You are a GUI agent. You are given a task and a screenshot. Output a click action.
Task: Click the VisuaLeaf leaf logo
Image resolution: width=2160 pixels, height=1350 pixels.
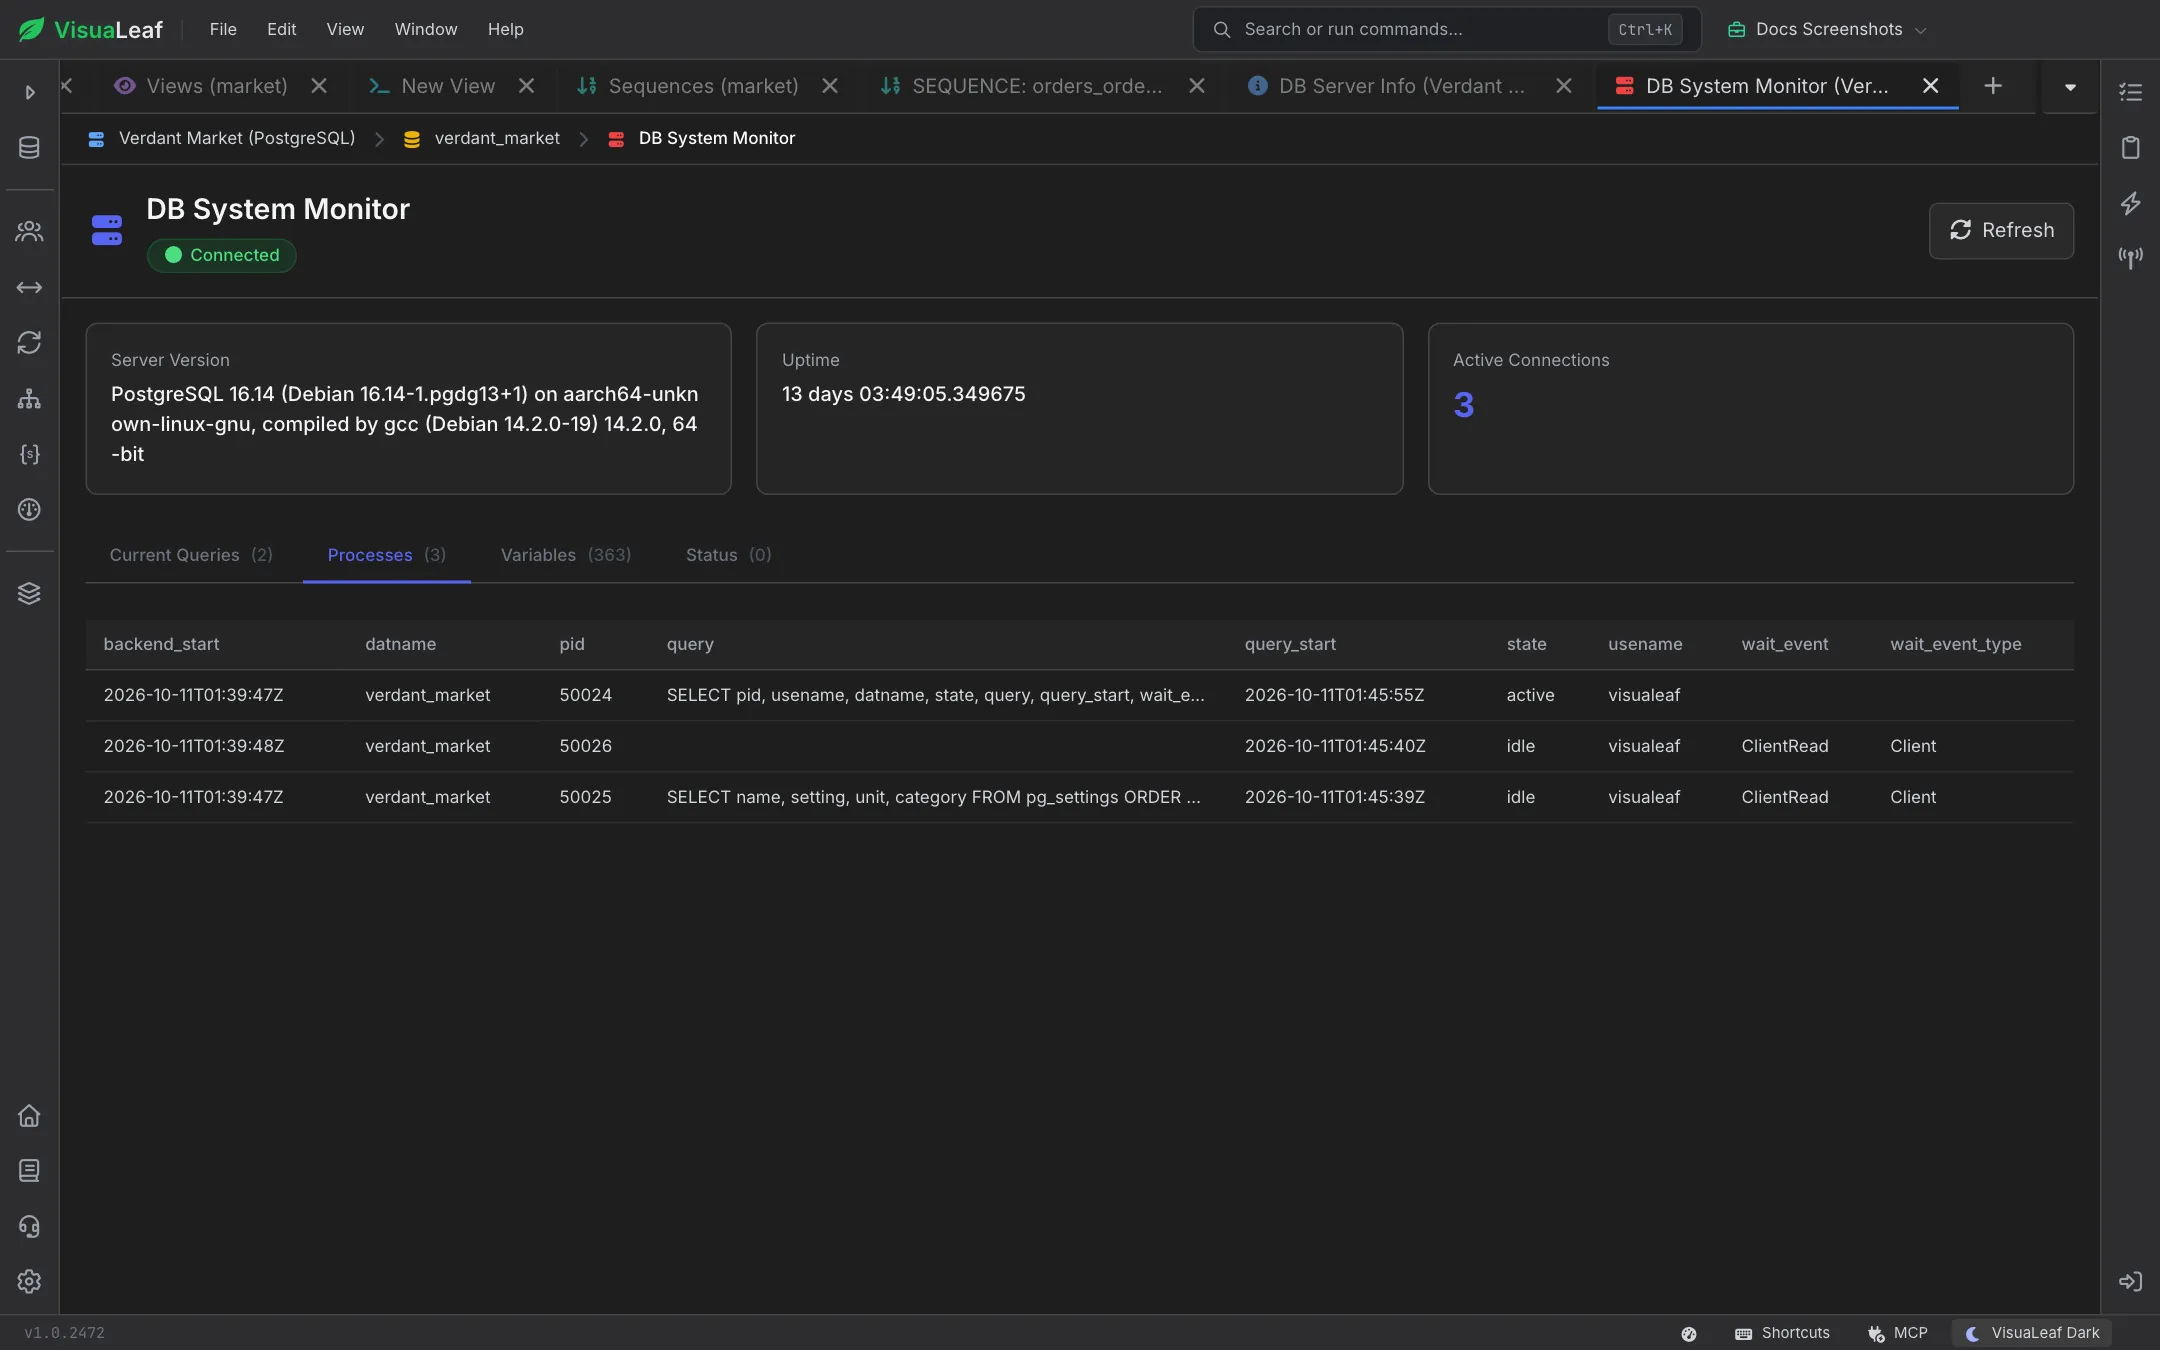(x=31, y=29)
